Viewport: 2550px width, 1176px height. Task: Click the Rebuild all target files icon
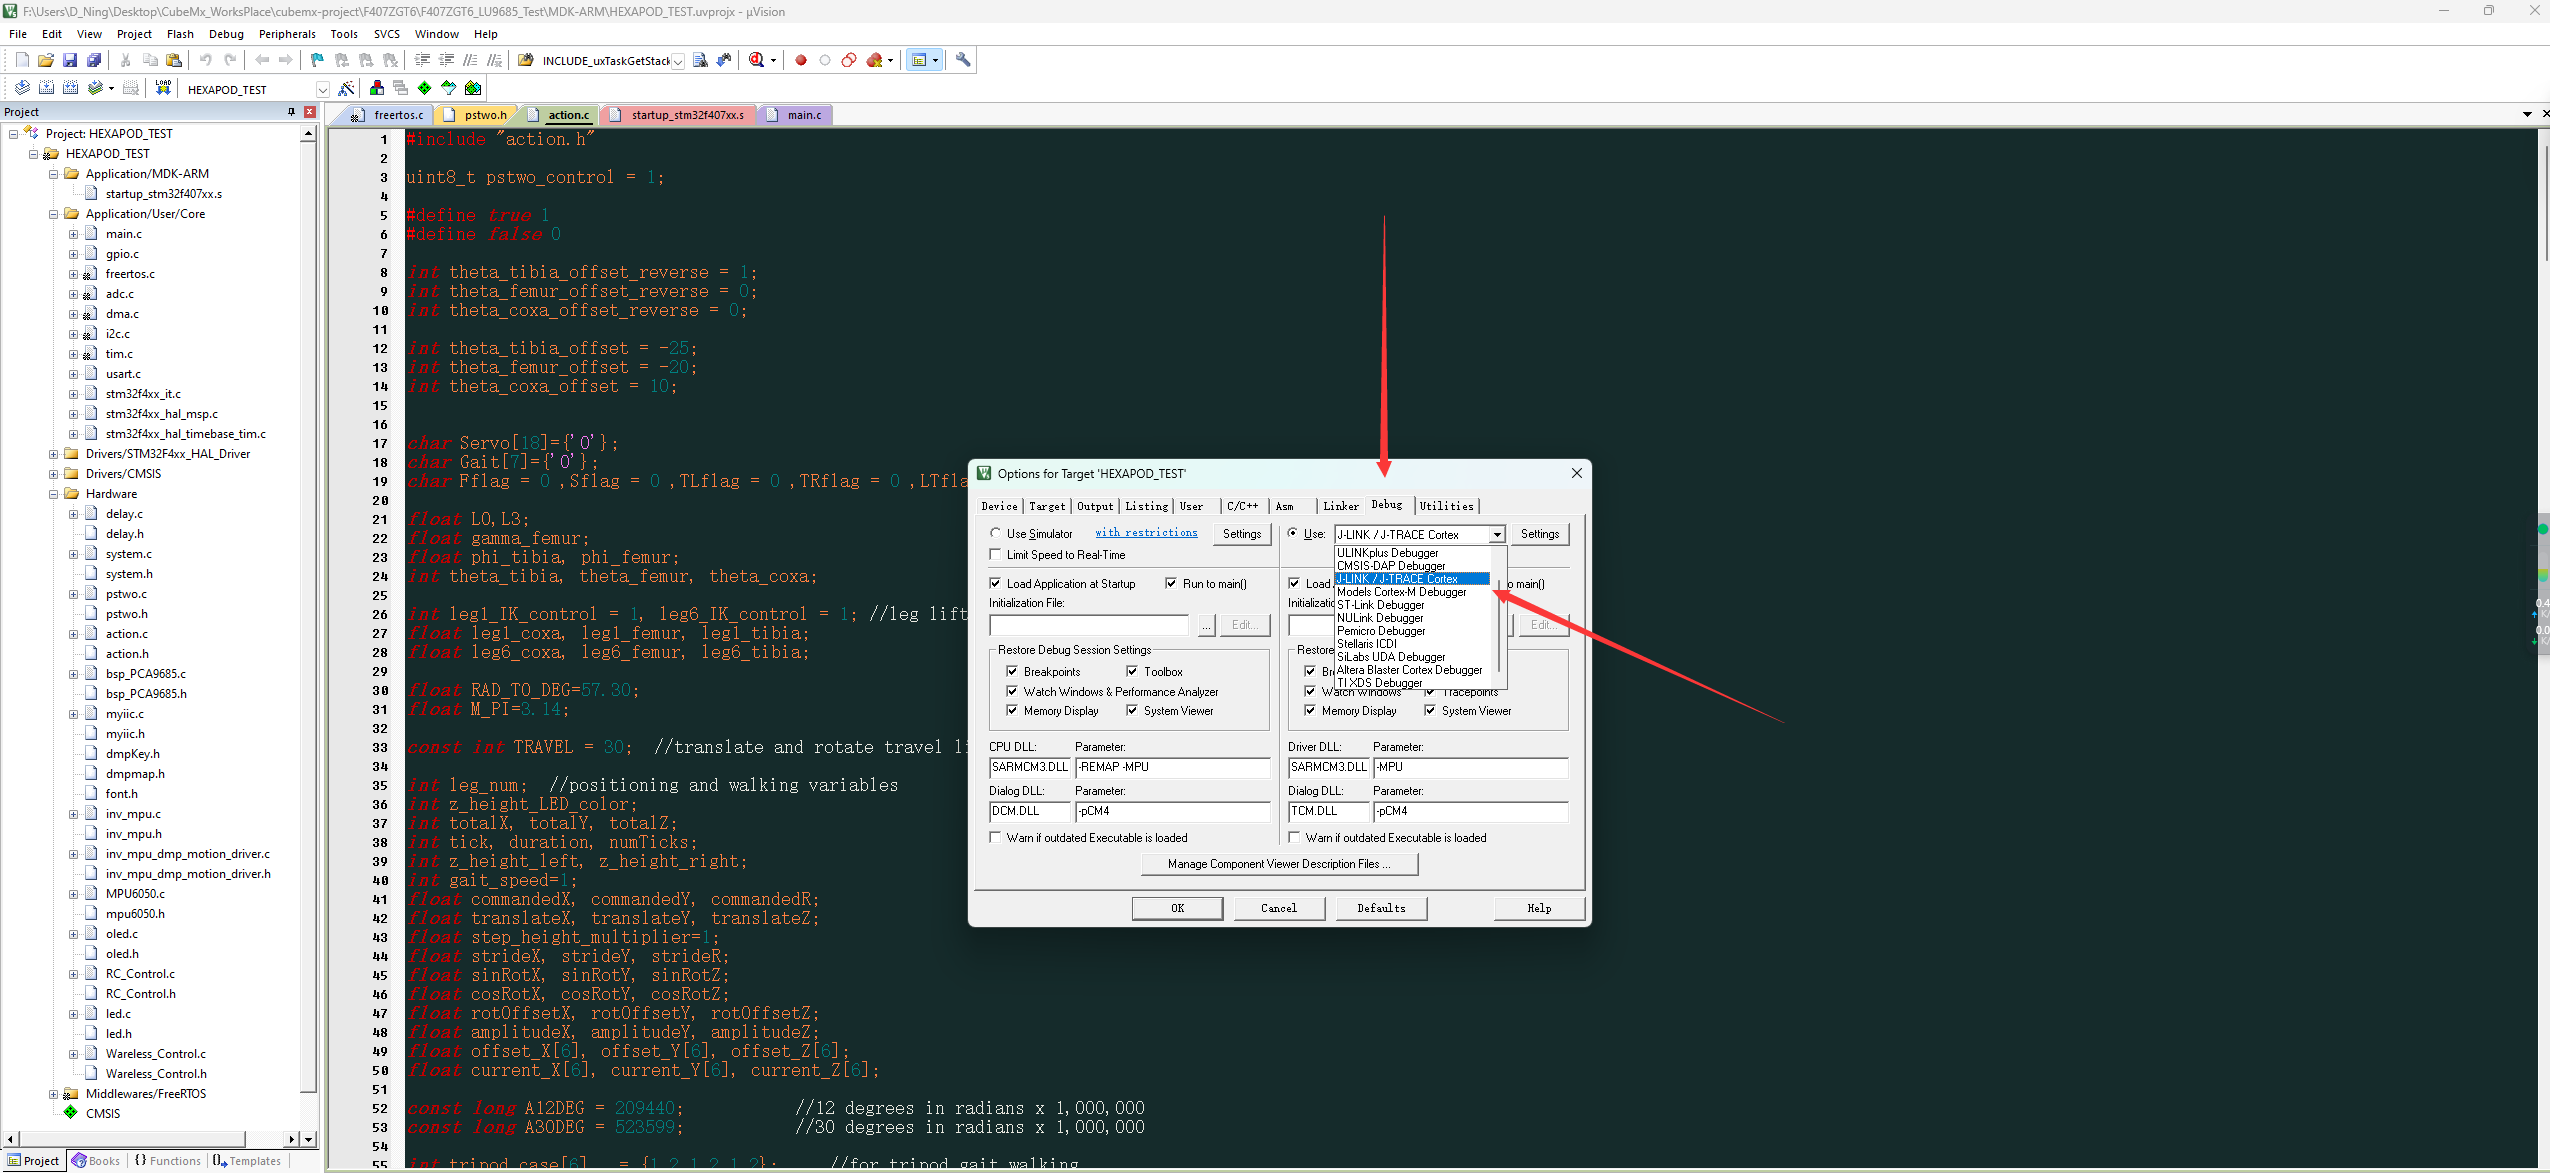click(x=70, y=88)
